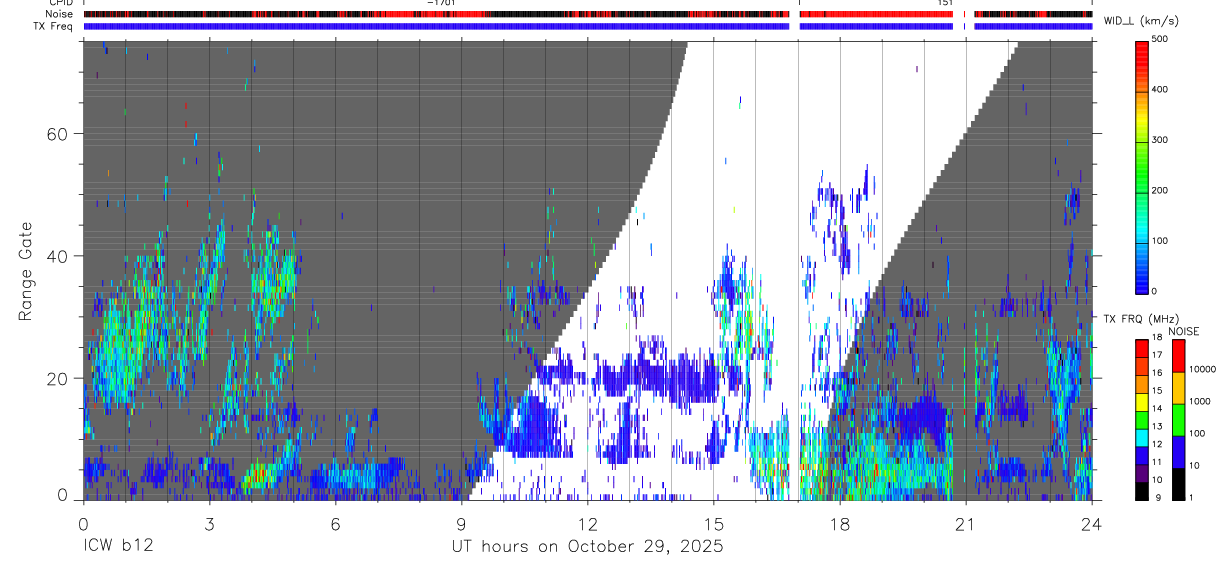
Task: Click the 'Range Gate' y-axis title
Action: pos(25,270)
